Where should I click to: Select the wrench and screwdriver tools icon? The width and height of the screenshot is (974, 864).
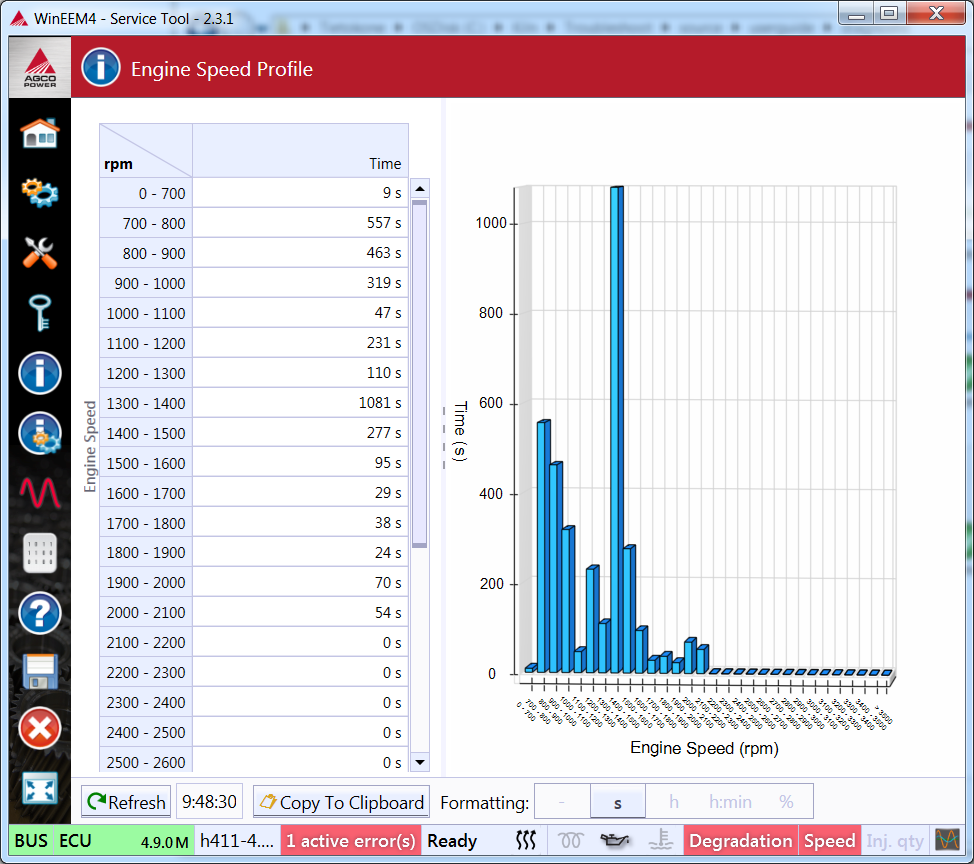click(x=40, y=253)
